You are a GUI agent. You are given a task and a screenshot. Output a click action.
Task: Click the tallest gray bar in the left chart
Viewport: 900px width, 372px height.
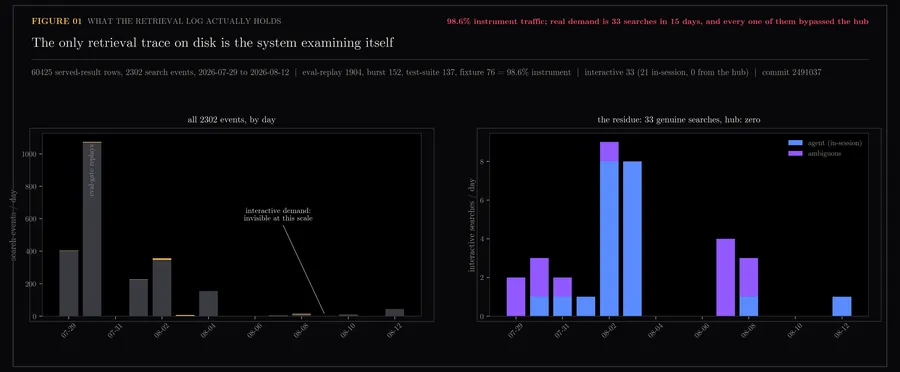tap(92, 229)
